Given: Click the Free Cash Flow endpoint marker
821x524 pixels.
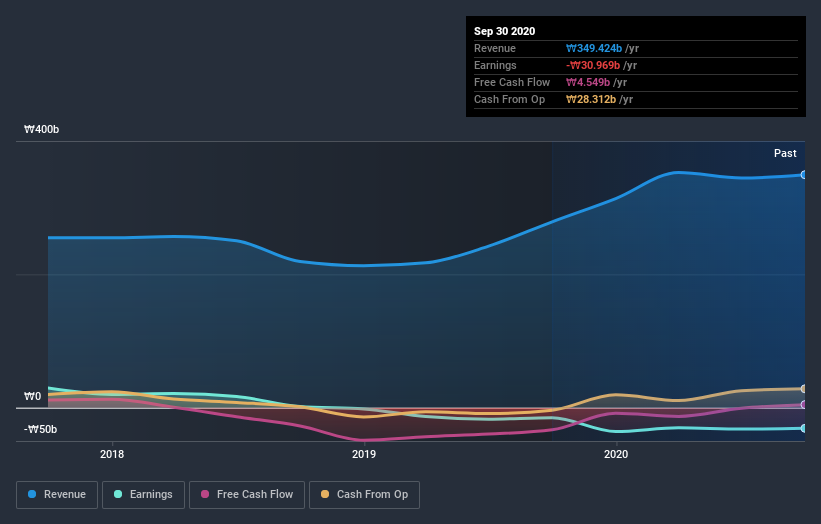Looking at the screenshot, I should [x=804, y=405].
